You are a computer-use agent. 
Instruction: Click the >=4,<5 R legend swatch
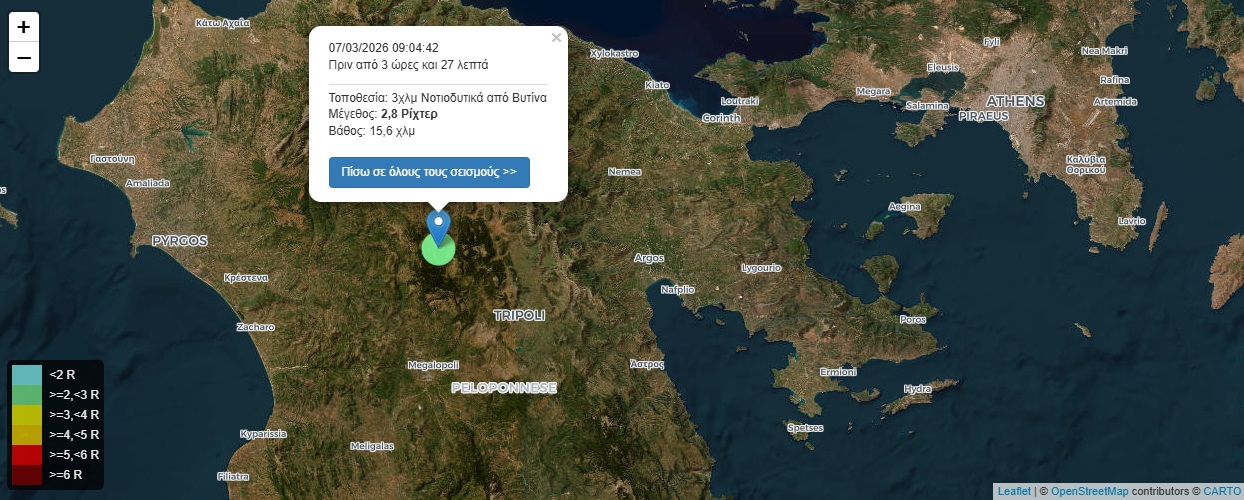coord(27,435)
